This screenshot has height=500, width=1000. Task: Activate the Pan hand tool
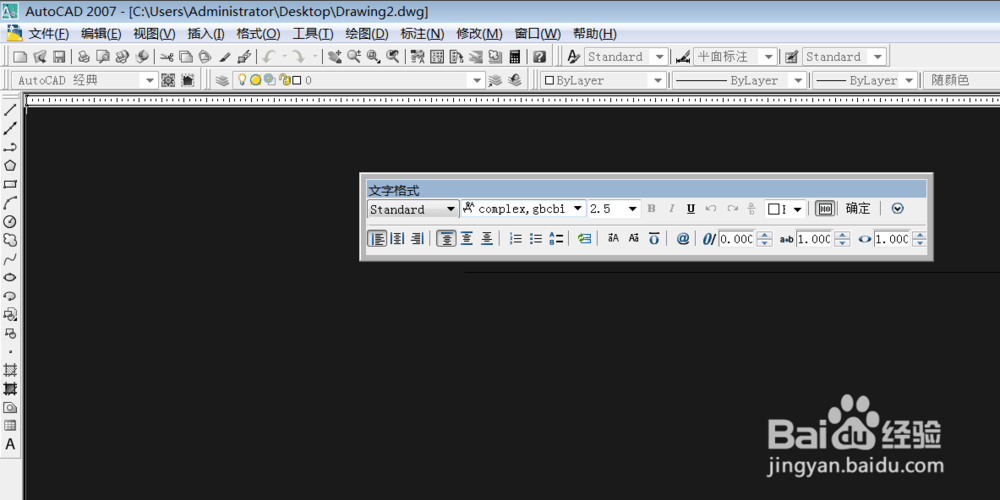[334, 57]
